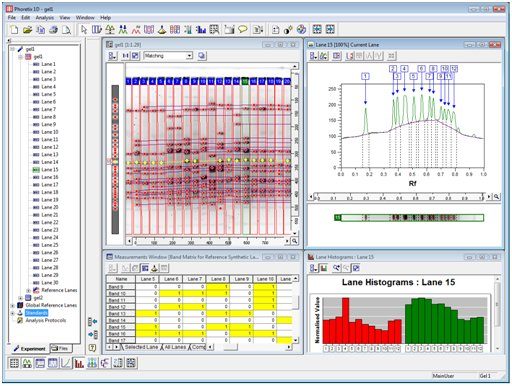Screen dimensions: 512x386
Task: Select the arrow pointer tool
Action: [x=84, y=30]
